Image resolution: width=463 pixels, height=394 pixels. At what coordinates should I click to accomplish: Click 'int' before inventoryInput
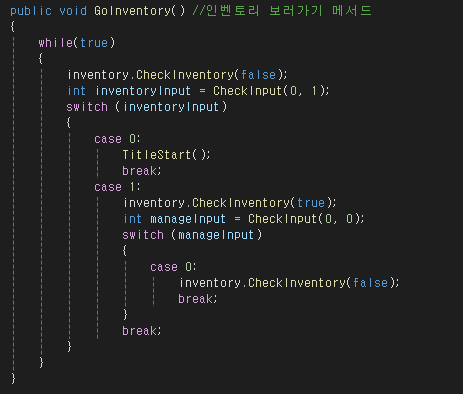77,91
